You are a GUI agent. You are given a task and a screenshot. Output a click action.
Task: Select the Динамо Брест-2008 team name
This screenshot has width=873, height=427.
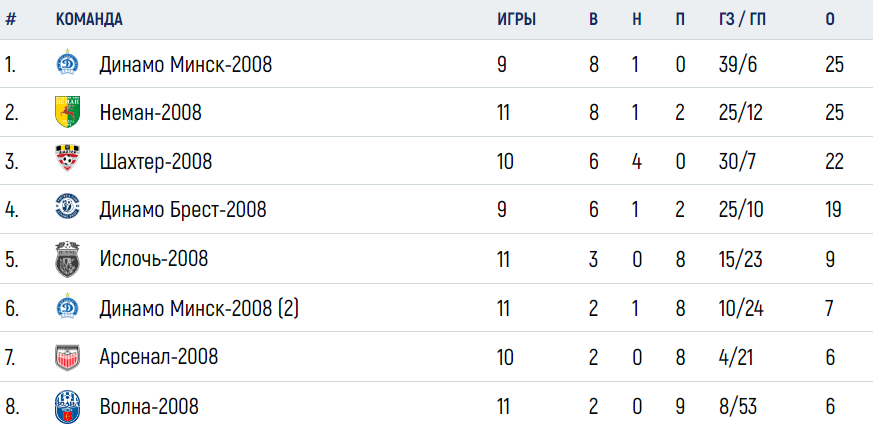click(x=183, y=210)
